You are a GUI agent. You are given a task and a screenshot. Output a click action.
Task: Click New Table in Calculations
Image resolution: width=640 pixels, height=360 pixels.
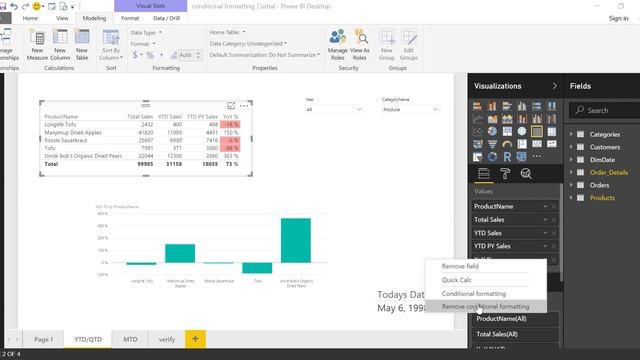(x=82, y=45)
